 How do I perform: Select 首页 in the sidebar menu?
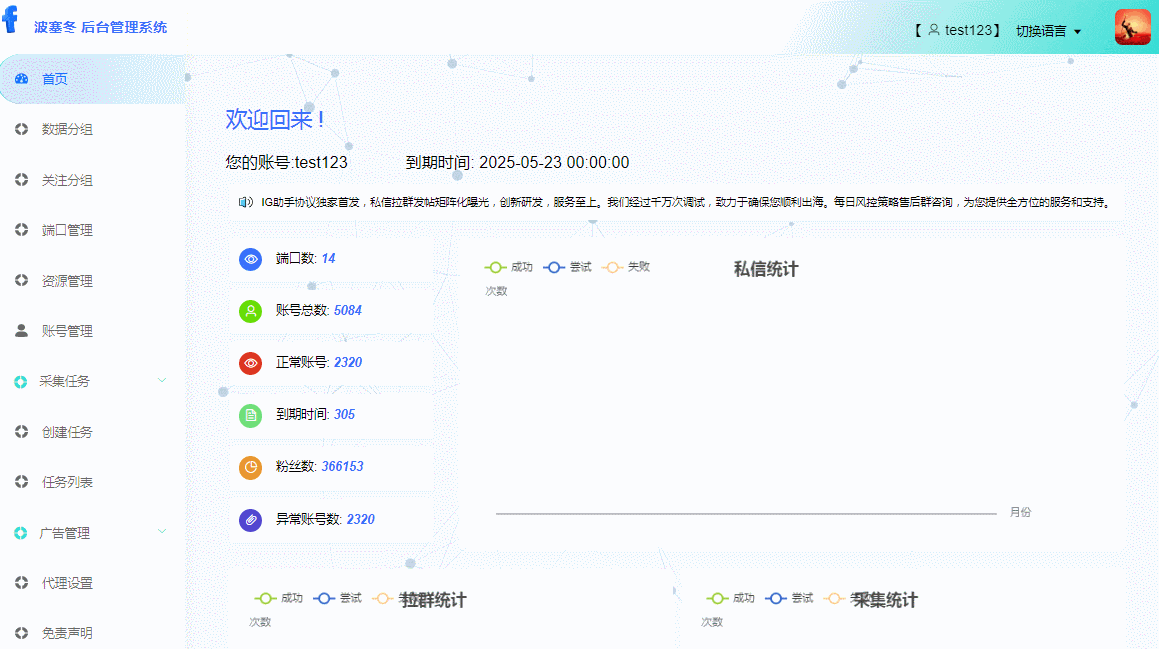point(56,78)
